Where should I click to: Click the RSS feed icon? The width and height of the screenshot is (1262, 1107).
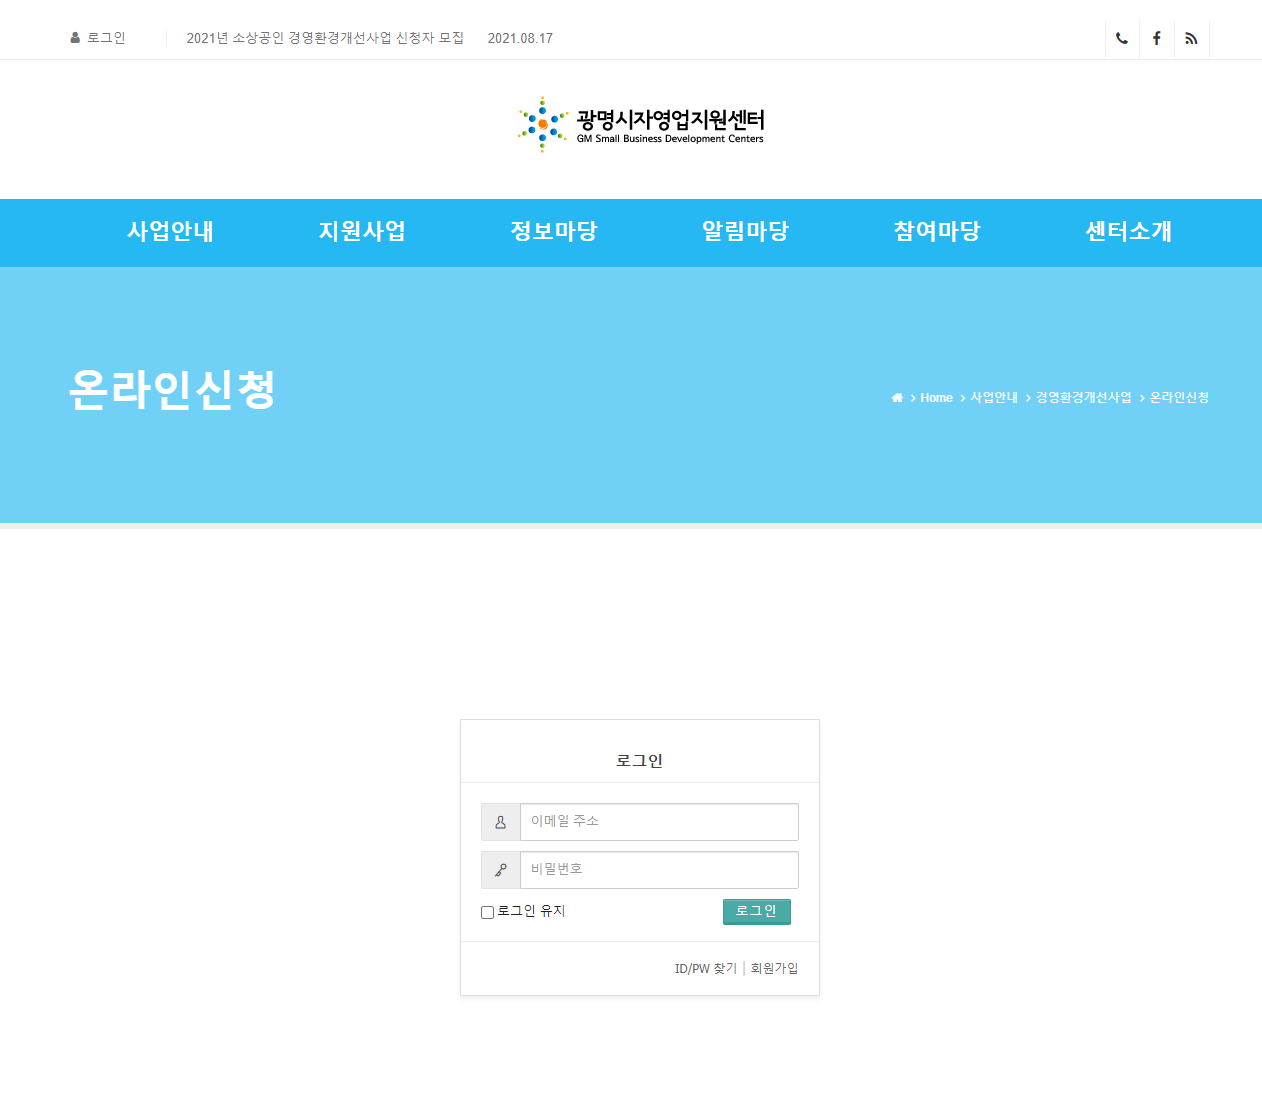[x=1191, y=38]
